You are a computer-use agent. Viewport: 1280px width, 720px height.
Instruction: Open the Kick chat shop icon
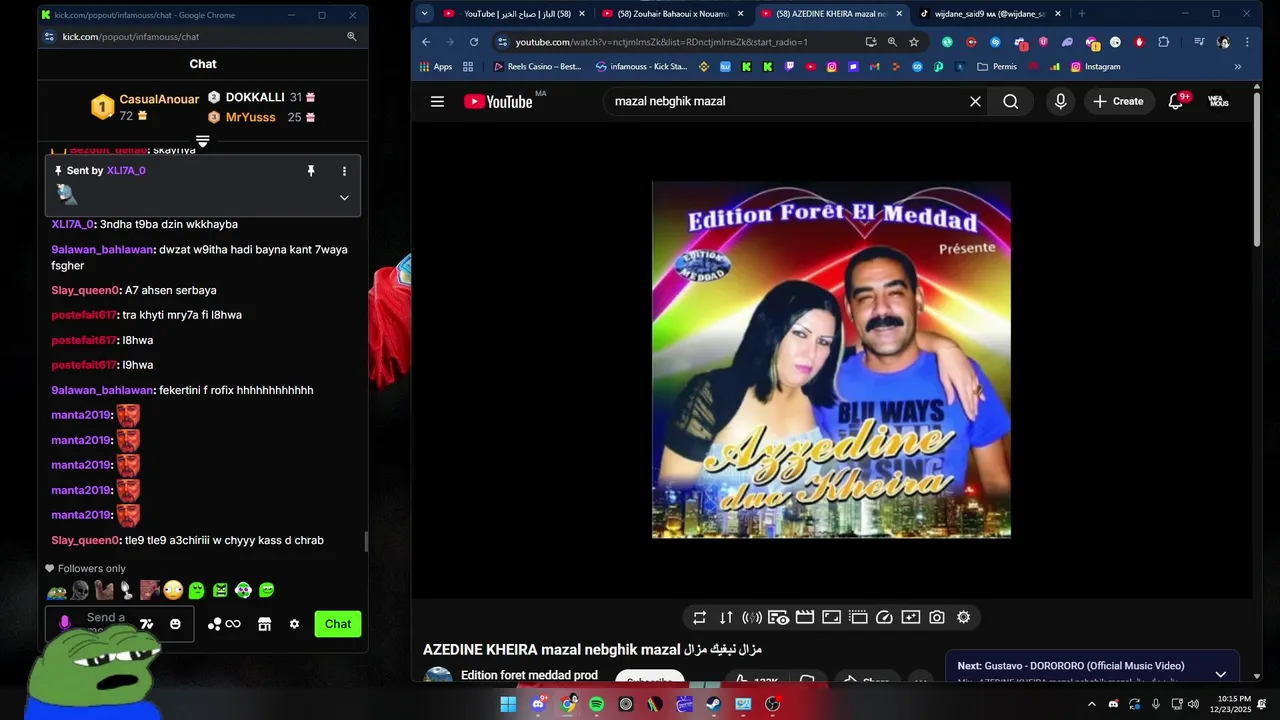tap(265, 624)
